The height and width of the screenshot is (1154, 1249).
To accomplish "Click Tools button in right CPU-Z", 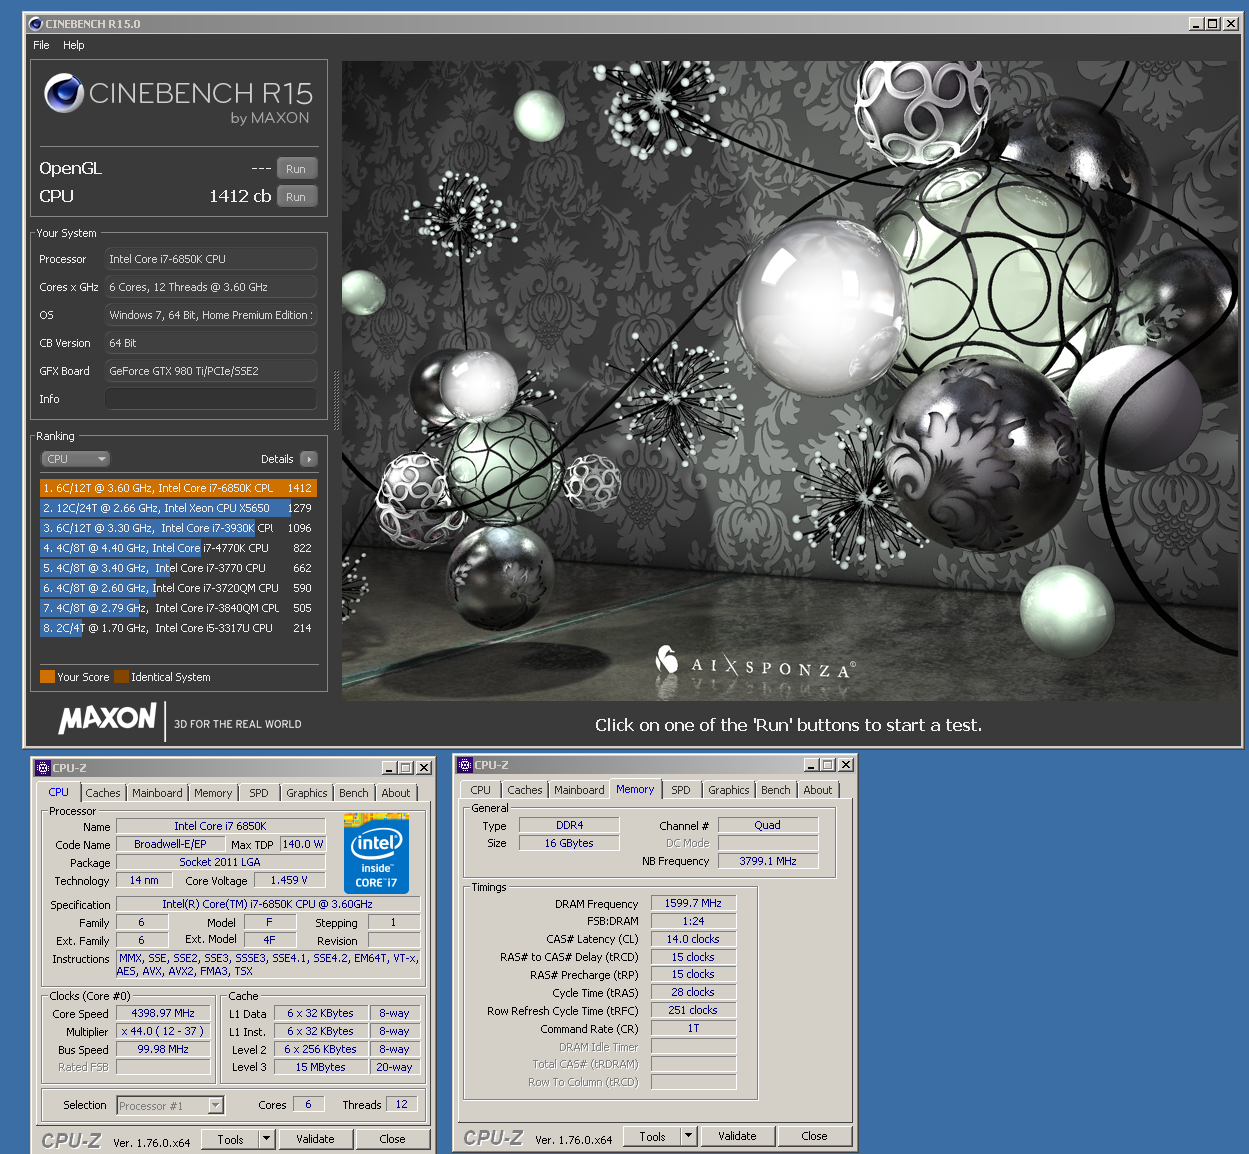I will point(653,1136).
